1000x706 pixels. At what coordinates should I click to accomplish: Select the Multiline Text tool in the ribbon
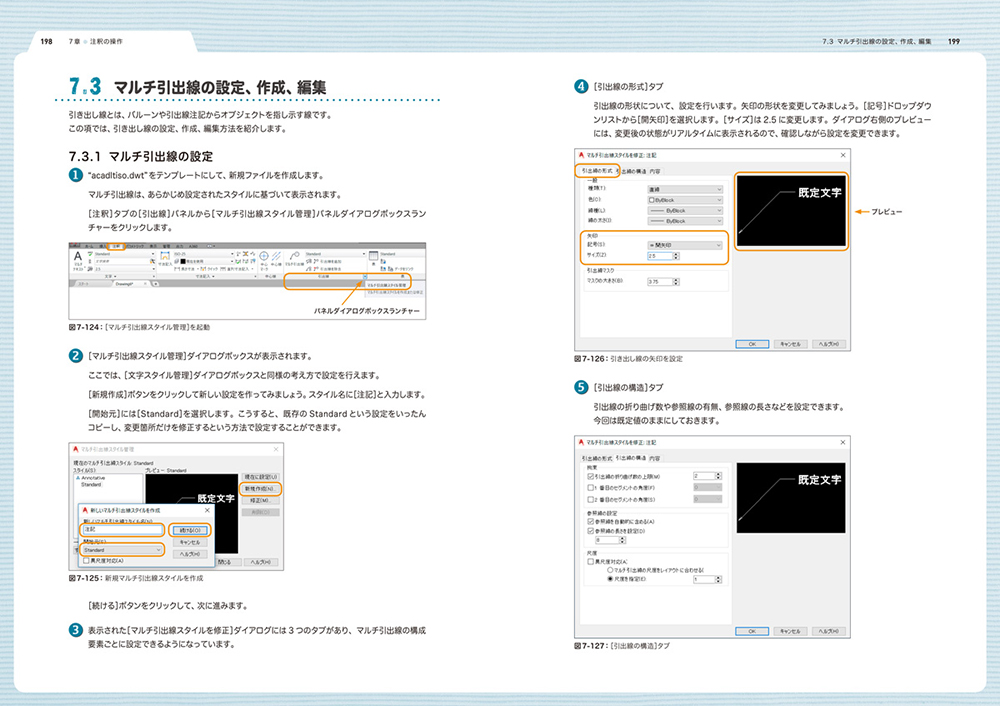pos(78,260)
